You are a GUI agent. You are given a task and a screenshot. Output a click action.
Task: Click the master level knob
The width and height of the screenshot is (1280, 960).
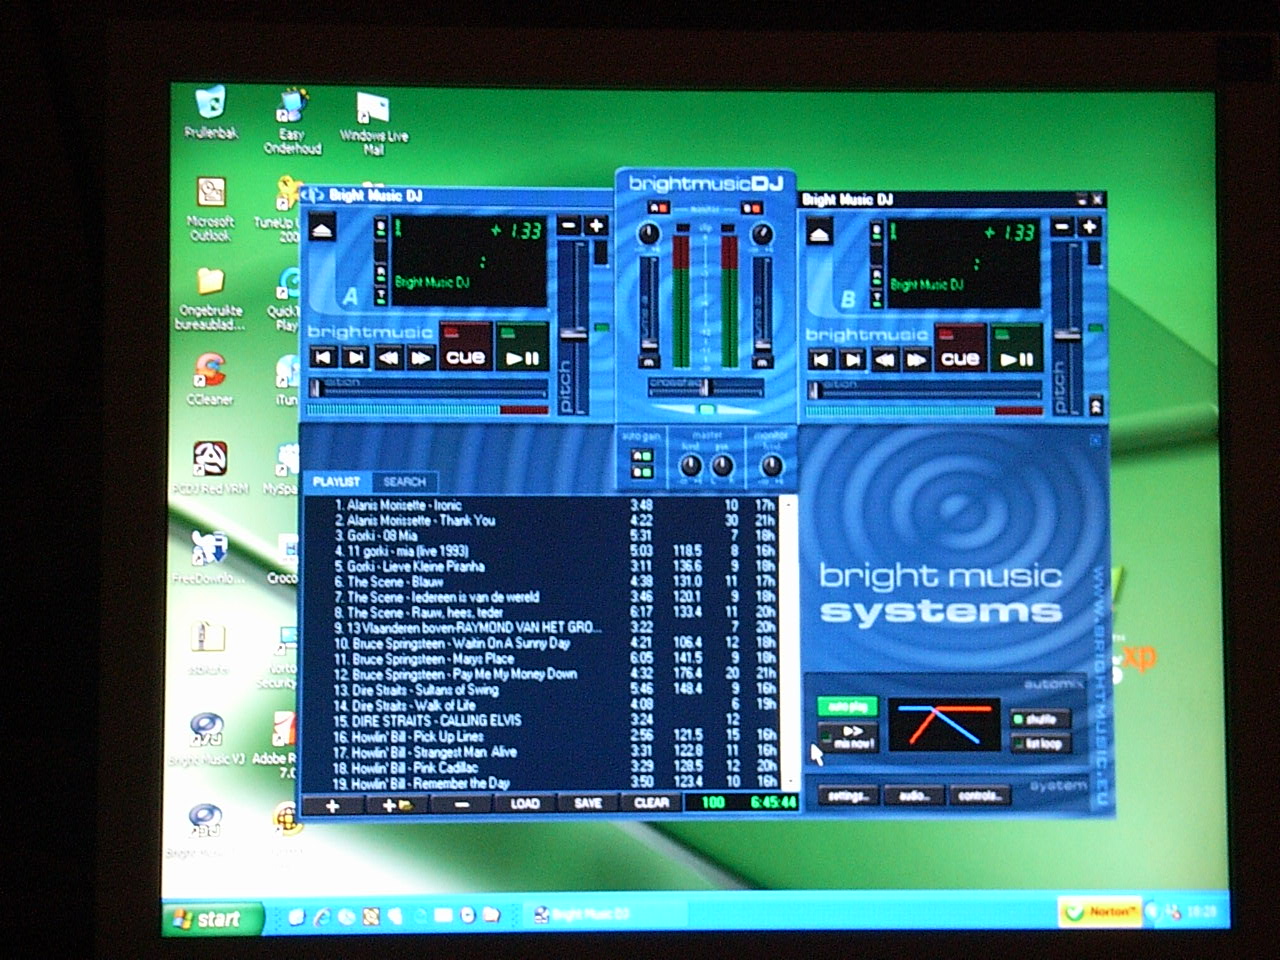pos(690,466)
